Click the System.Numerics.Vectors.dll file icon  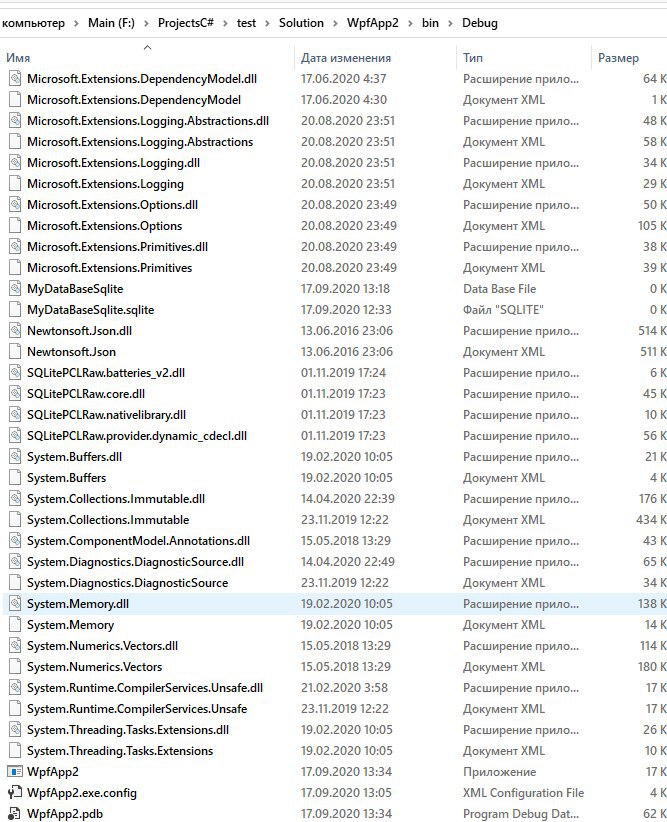[x=15, y=645]
